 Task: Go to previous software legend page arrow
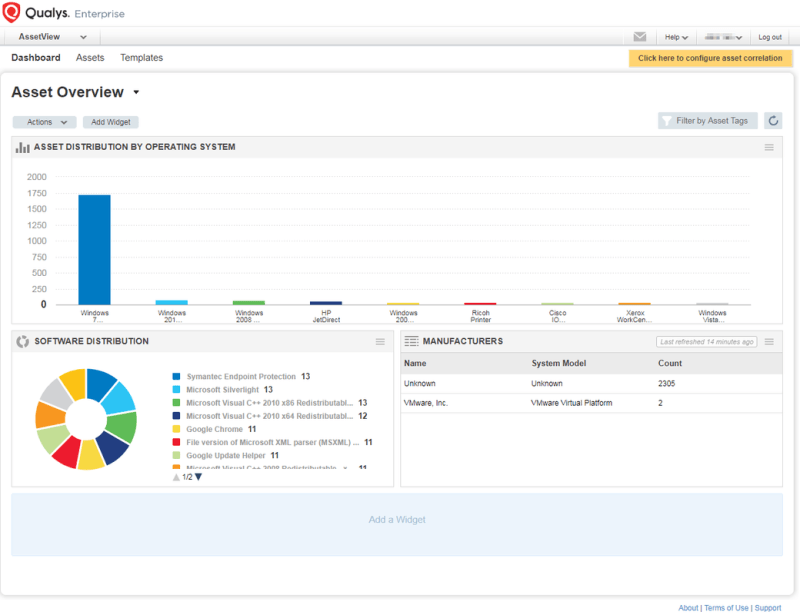coord(176,477)
